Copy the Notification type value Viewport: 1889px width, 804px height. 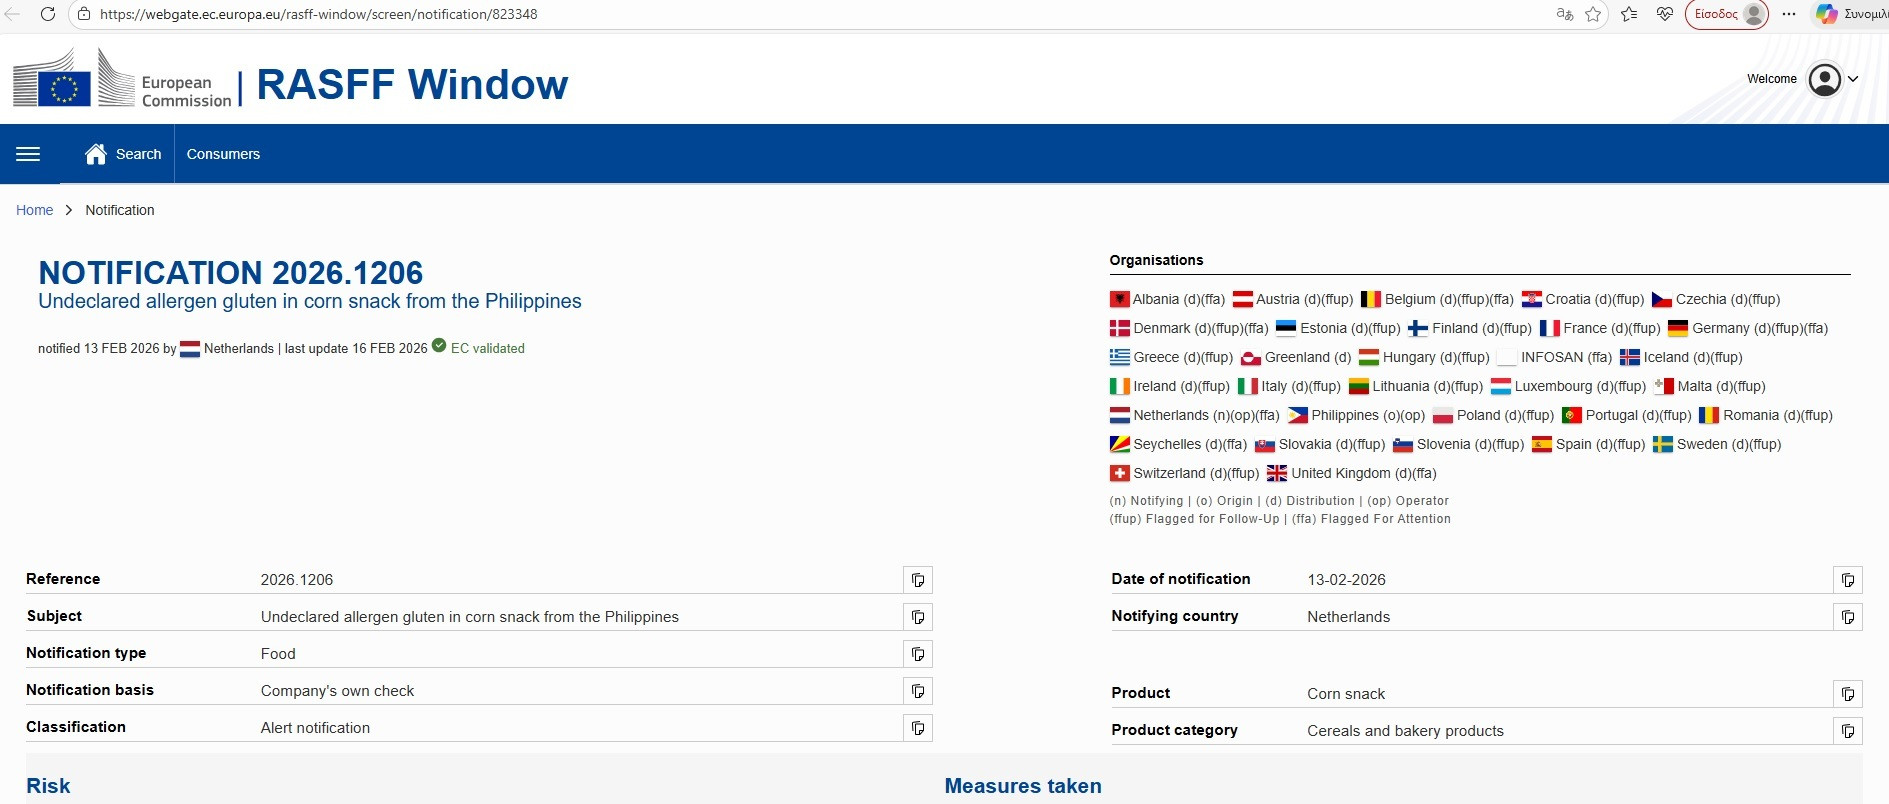pyautogui.click(x=918, y=654)
